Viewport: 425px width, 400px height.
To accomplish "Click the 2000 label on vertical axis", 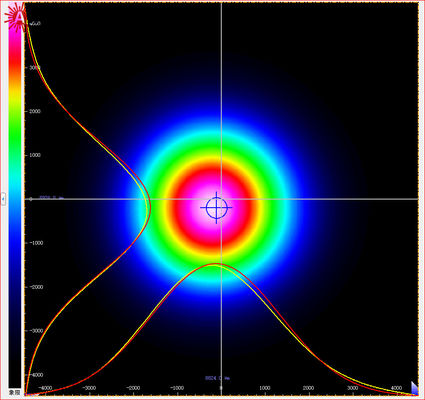I will (x=35, y=111).
